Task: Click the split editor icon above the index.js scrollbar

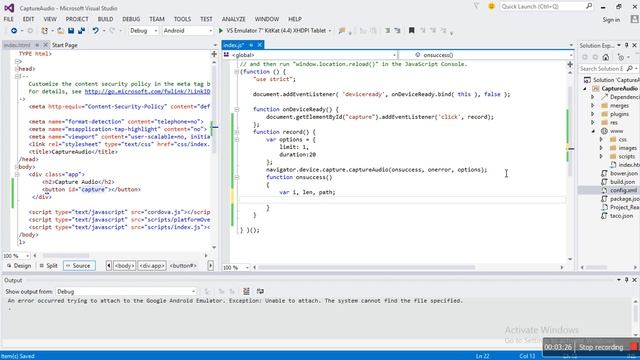Action: 570,64
